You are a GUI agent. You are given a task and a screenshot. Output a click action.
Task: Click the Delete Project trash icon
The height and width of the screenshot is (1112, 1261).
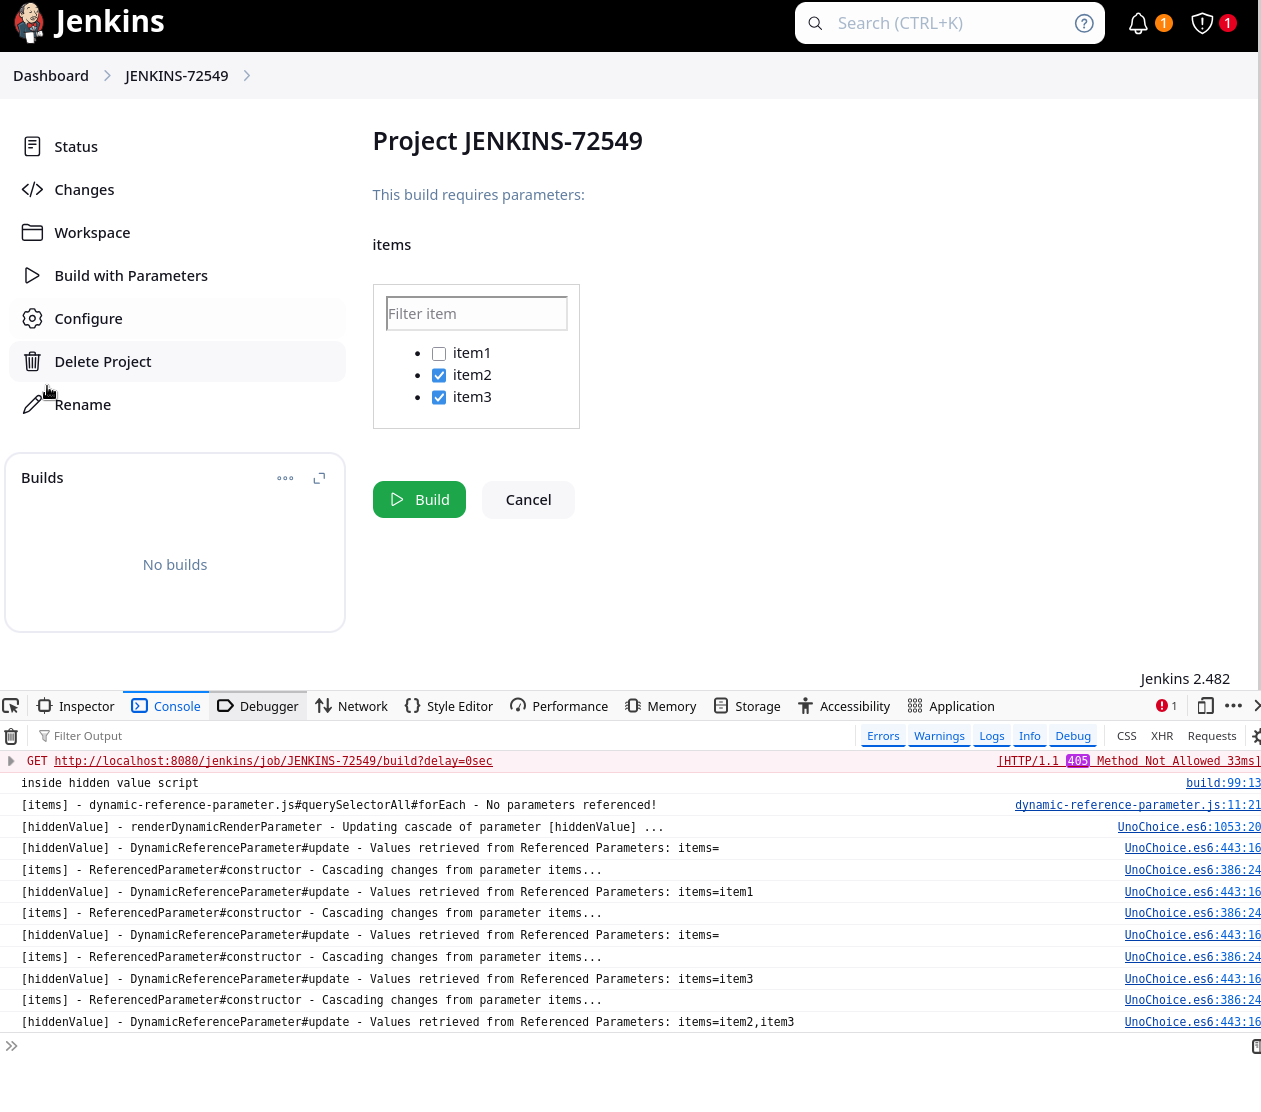tap(32, 361)
